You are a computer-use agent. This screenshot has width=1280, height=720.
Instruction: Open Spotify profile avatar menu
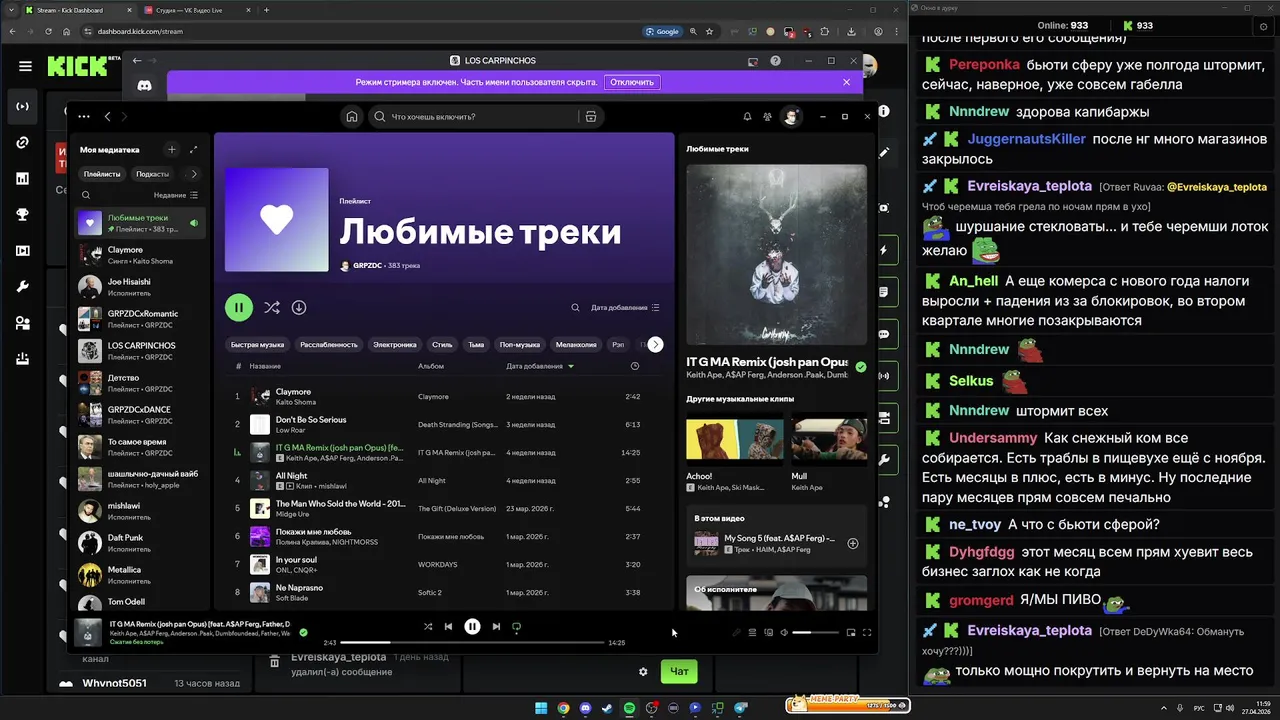(791, 117)
